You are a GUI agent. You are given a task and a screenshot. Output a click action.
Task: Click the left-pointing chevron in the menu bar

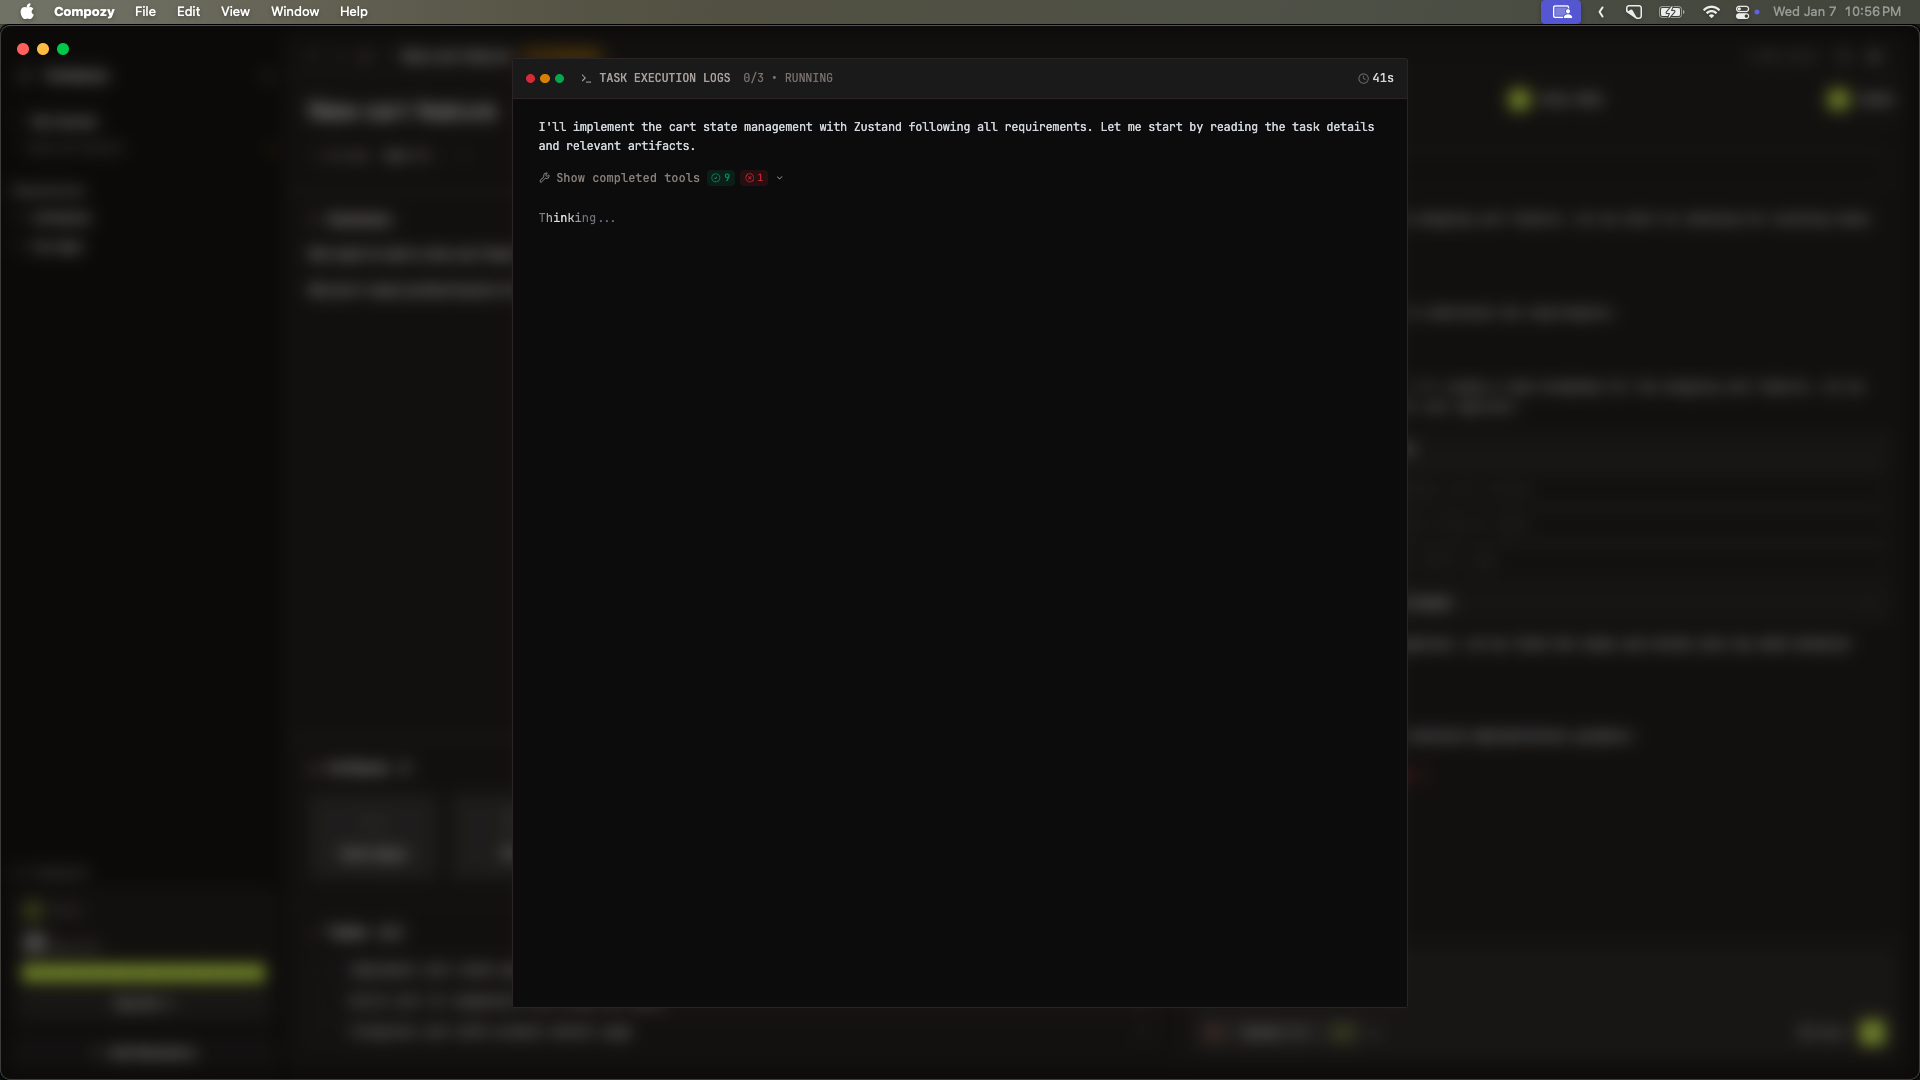coord(1600,11)
